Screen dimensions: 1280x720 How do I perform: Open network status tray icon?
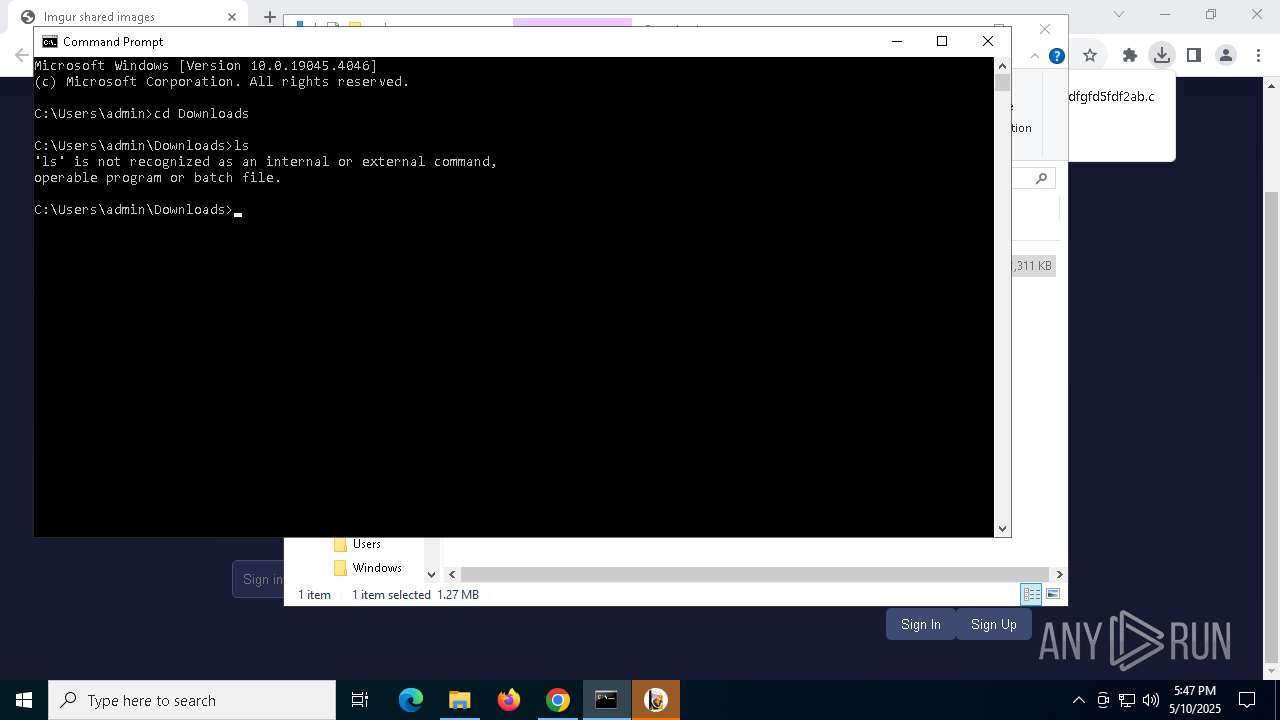[1127, 700]
